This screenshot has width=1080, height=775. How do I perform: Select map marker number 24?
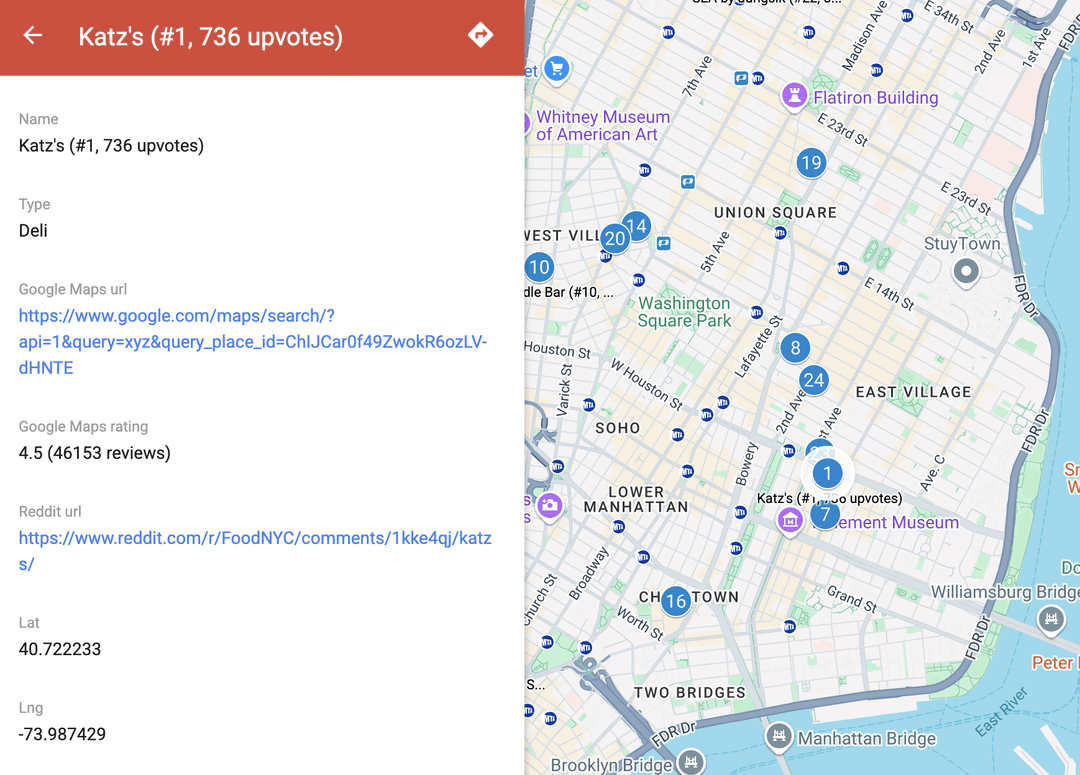pos(813,380)
